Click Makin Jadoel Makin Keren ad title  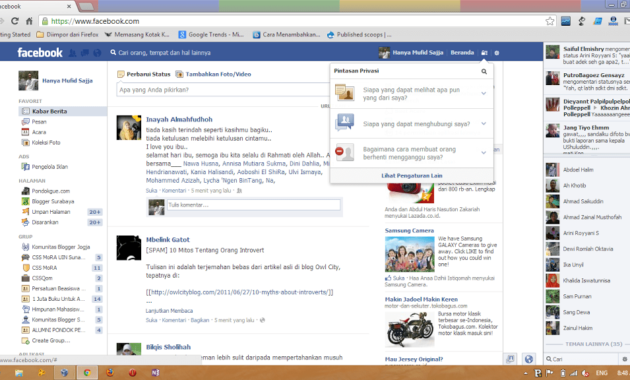(x=421, y=299)
